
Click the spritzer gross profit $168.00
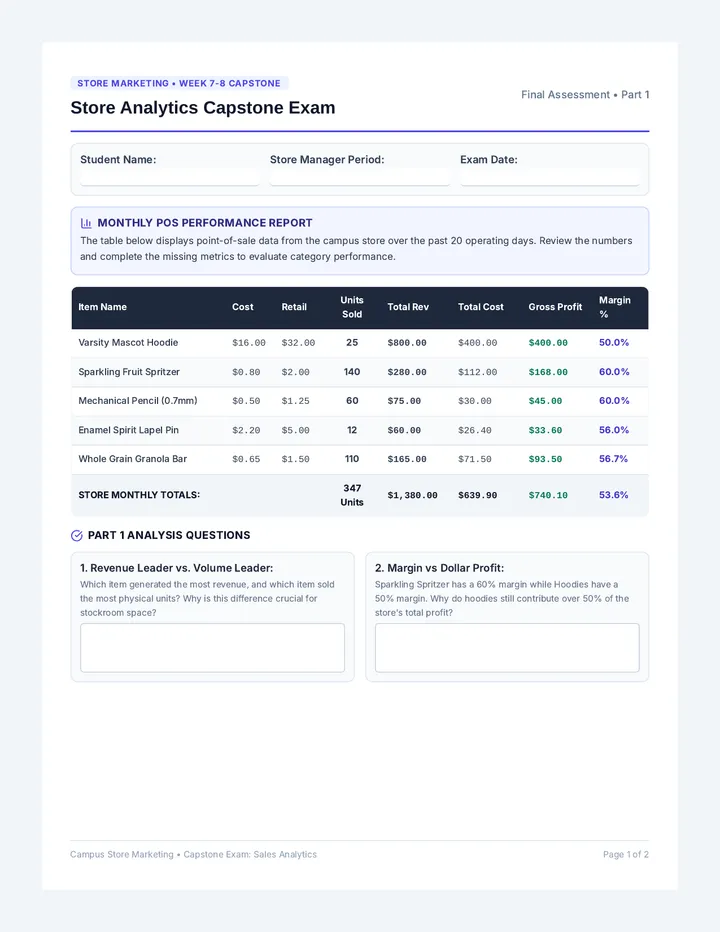[548, 372]
